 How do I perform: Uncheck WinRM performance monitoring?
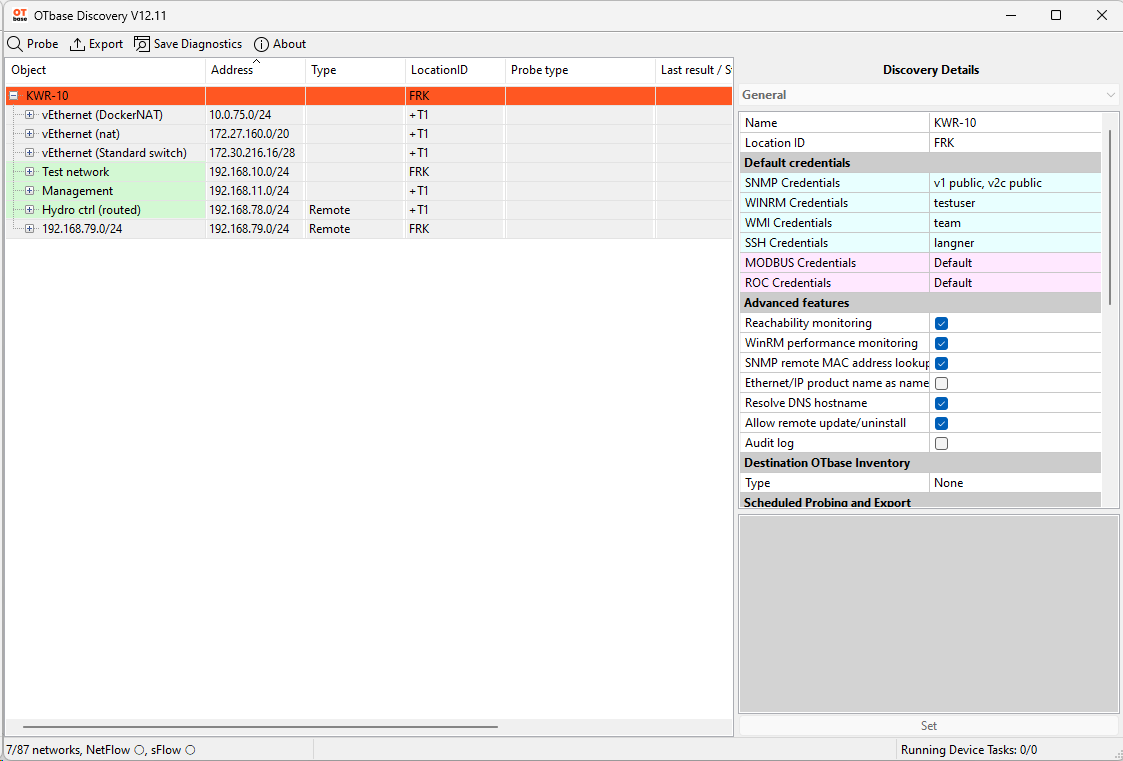pos(941,343)
